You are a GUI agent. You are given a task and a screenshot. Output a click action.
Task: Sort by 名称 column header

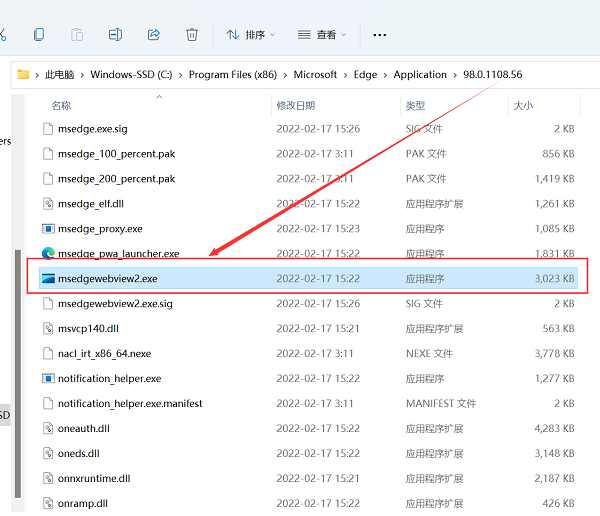(x=62, y=105)
